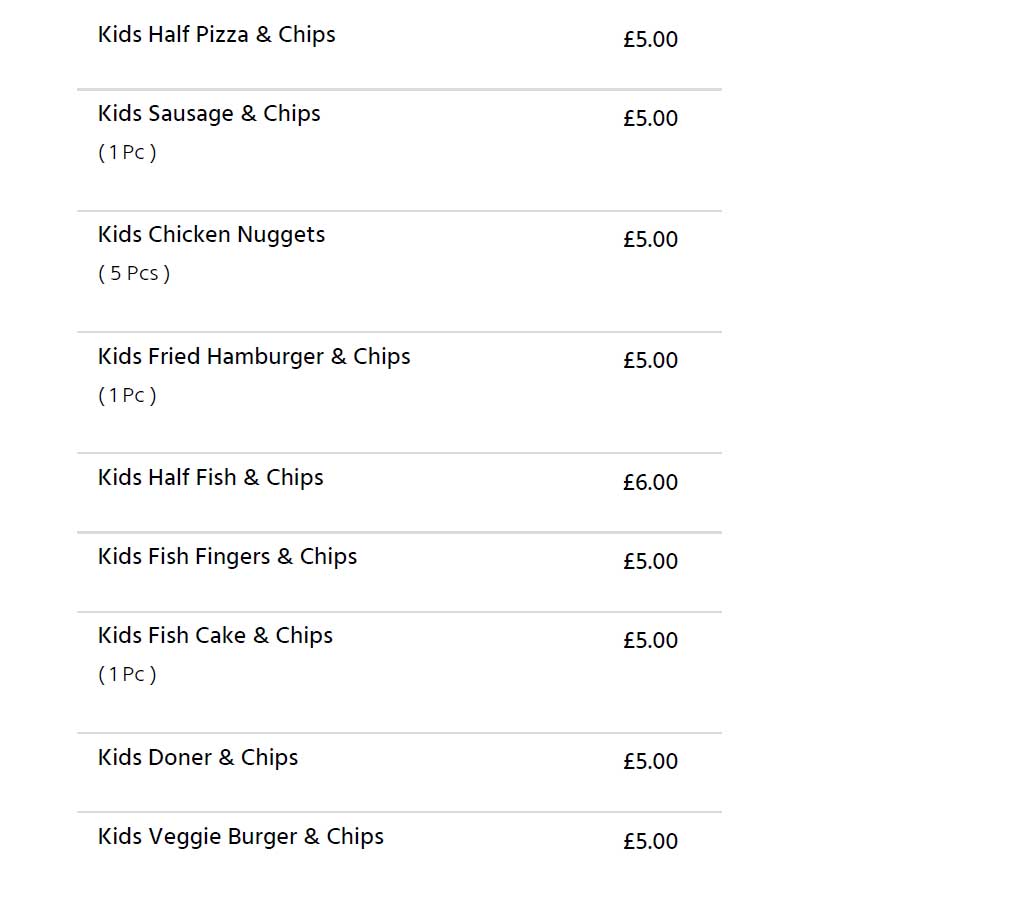Select Kids Fried Hamburger & Chips
1009x900 pixels.
pos(254,356)
